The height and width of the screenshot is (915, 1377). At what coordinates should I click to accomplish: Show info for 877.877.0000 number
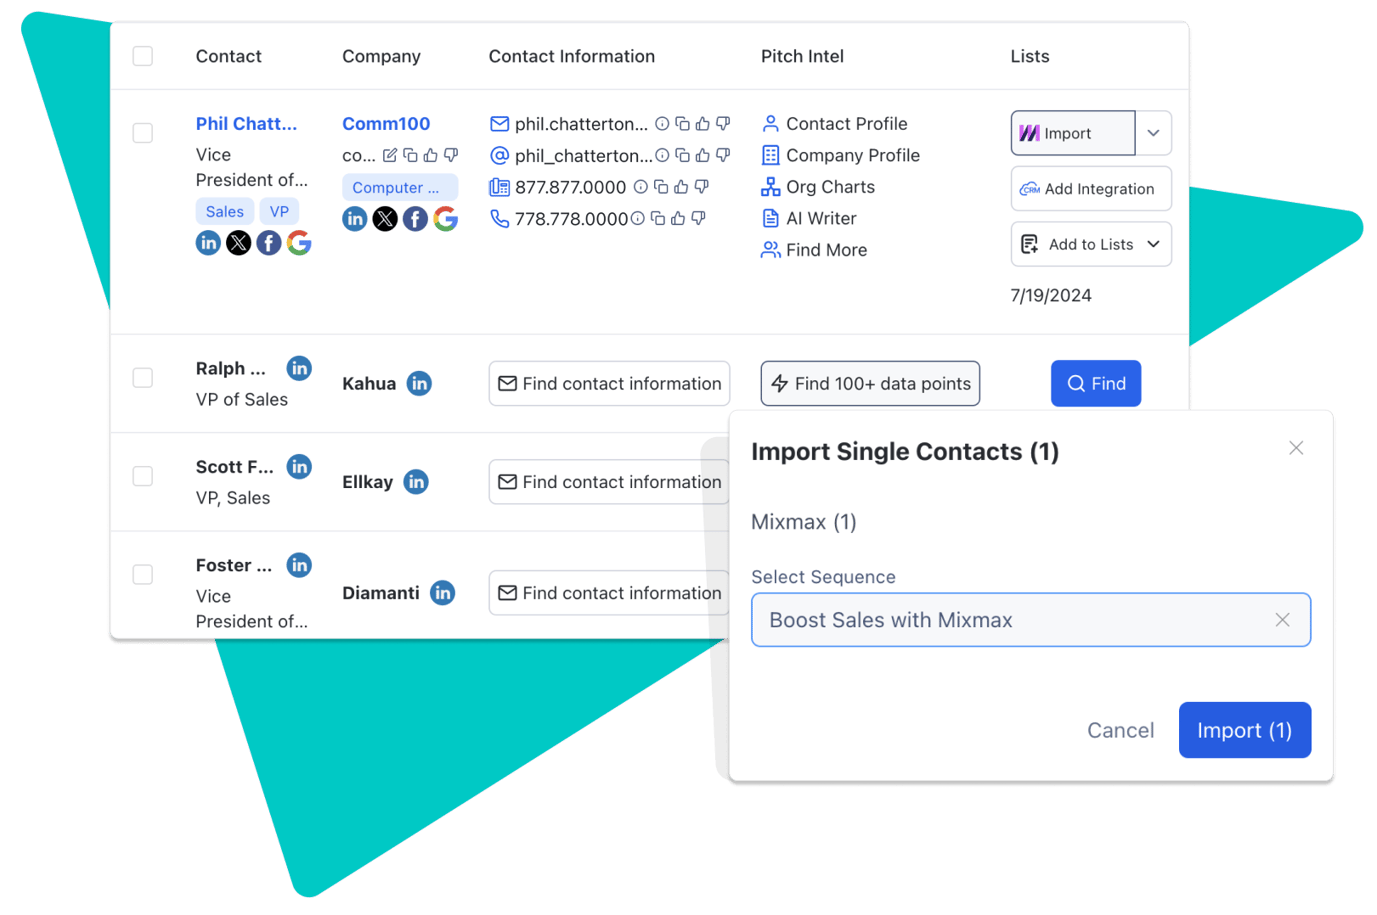click(641, 187)
